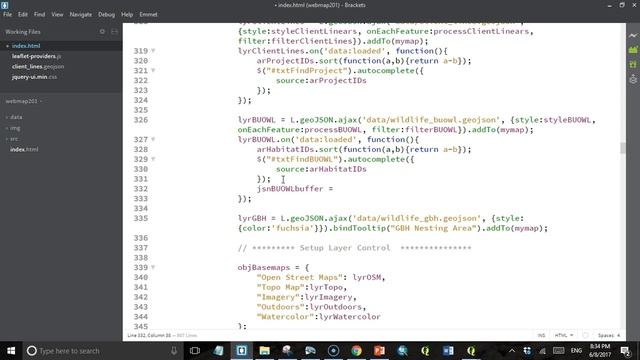The image size is (640, 360).
Task: Open Extension Manager brick icon
Action: pyautogui.click(x=633, y=50)
